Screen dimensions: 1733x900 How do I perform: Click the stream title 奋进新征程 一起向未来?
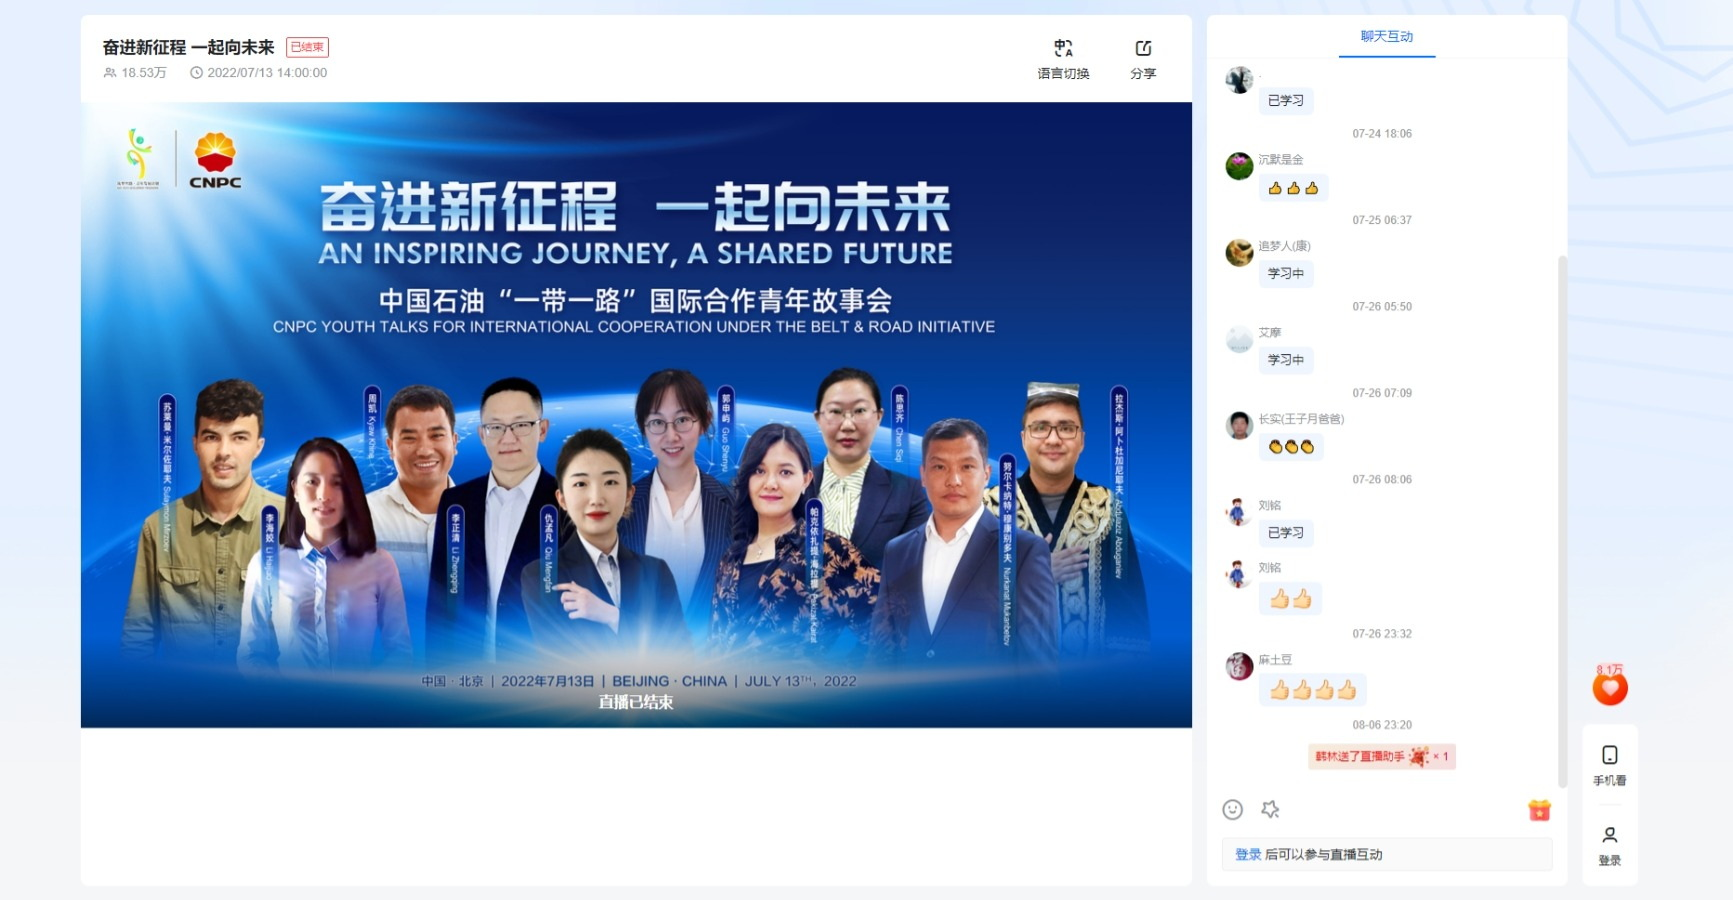189,47
